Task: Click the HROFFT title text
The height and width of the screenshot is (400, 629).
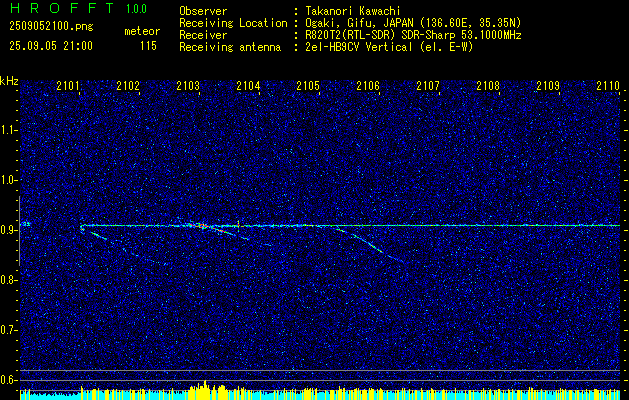Action: (61, 8)
